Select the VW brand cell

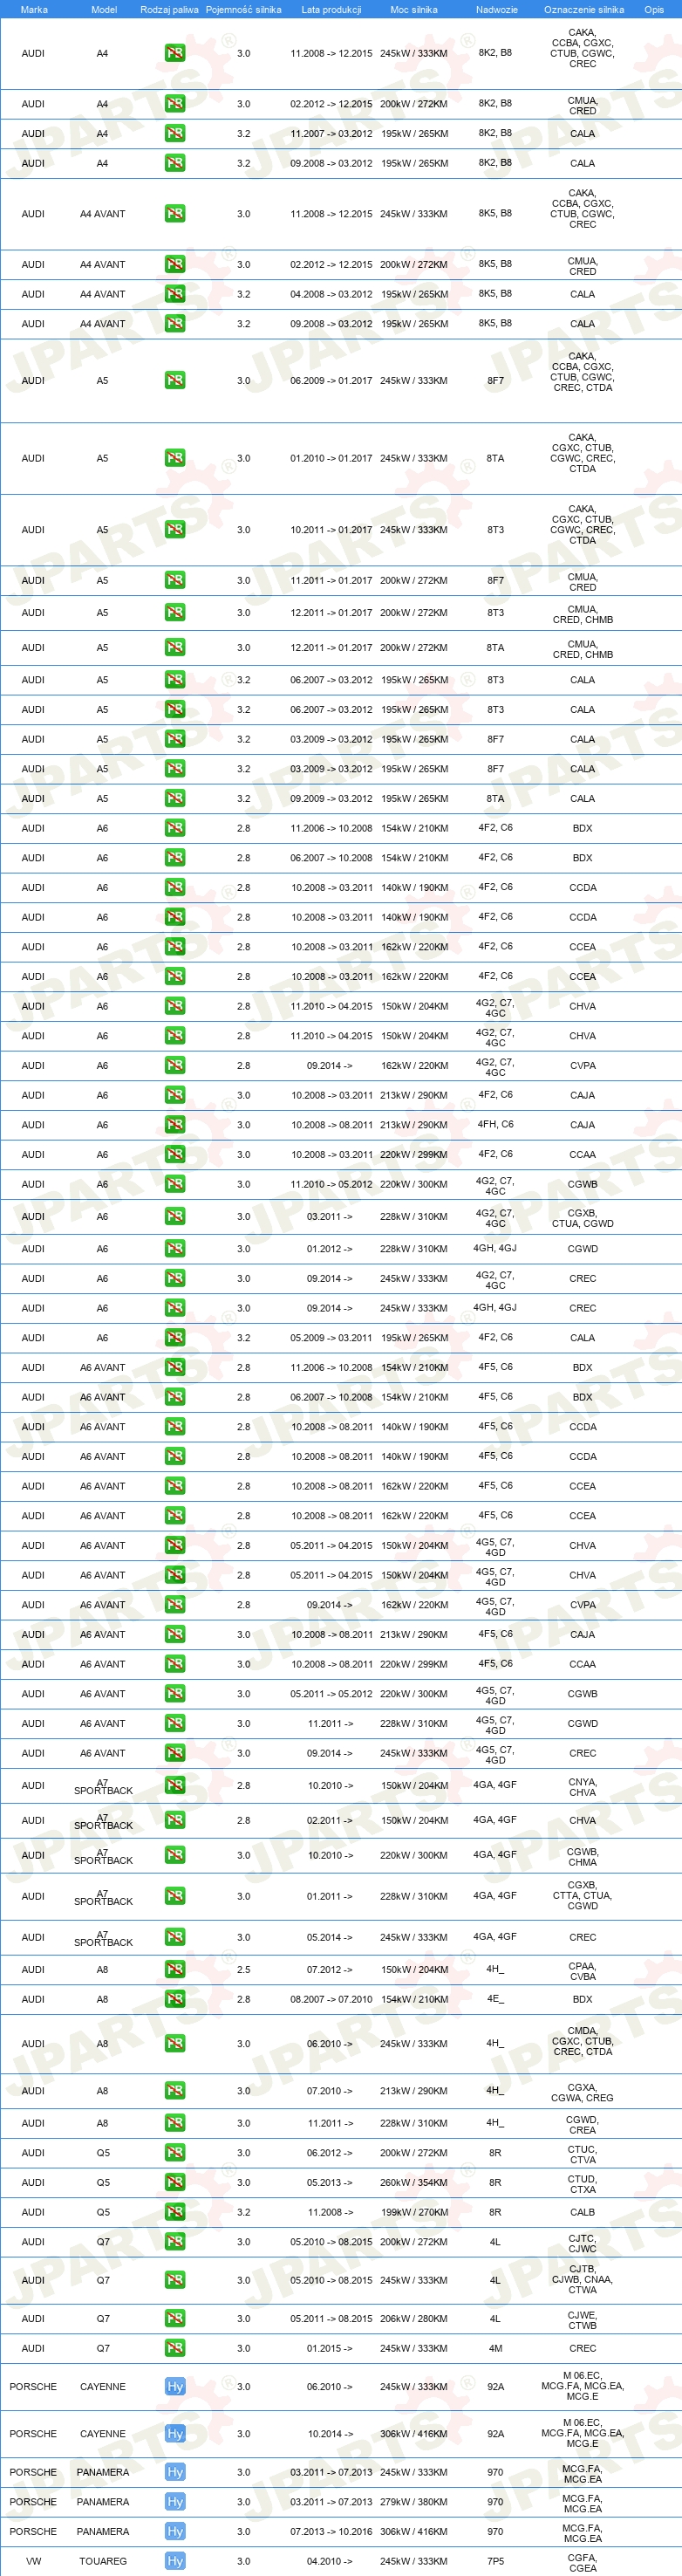(x=34, y=2562)
